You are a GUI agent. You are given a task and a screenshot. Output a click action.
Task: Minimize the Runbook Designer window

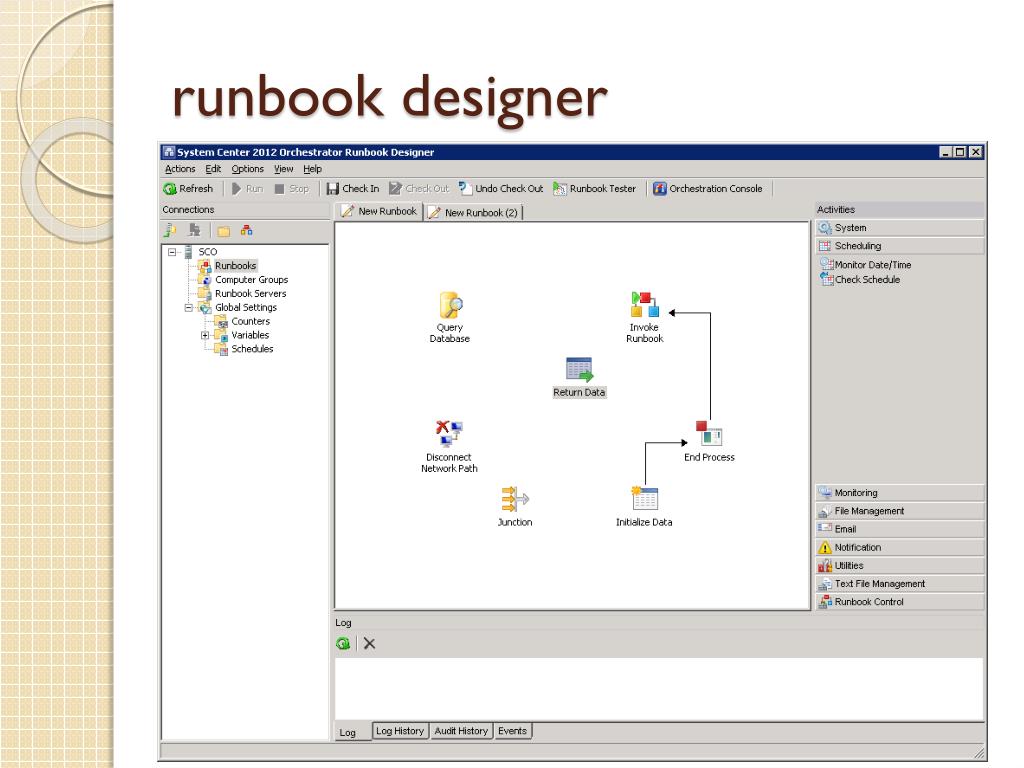click(x=946, y=152)
